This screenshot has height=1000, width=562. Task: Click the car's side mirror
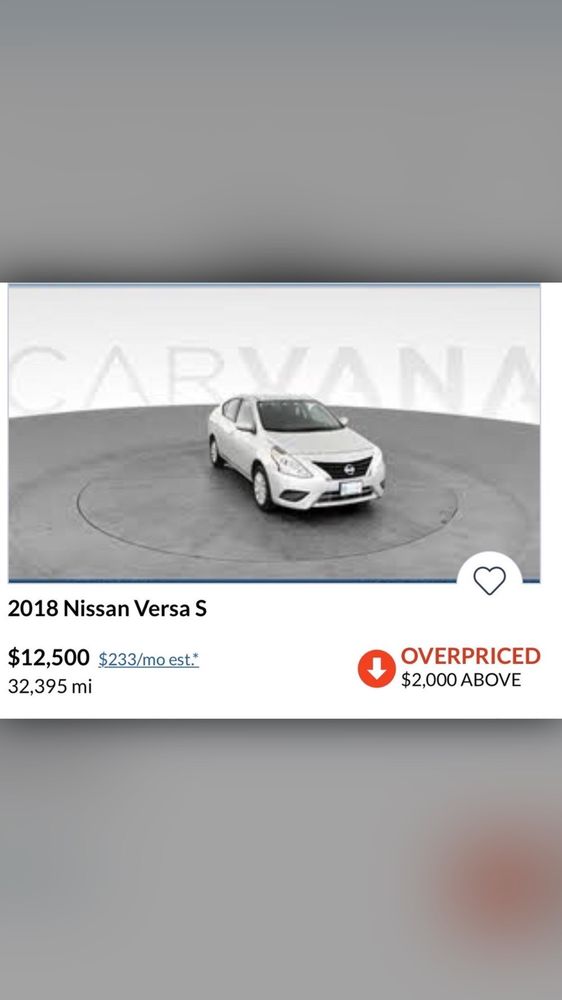point(245,426)
